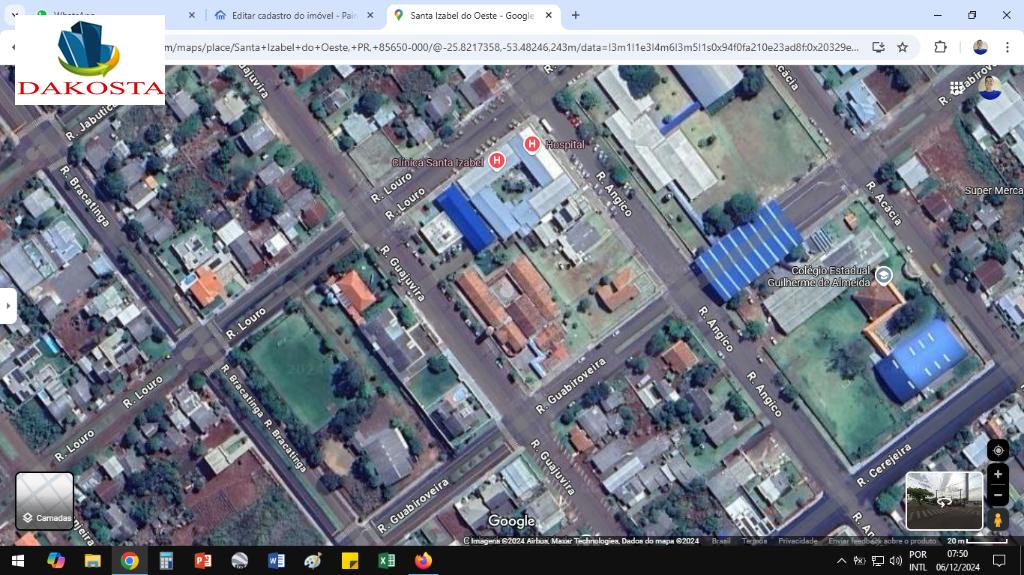1024x575 pixels.
Task: Open the Google account avatar on map
Action: (989, 88)
